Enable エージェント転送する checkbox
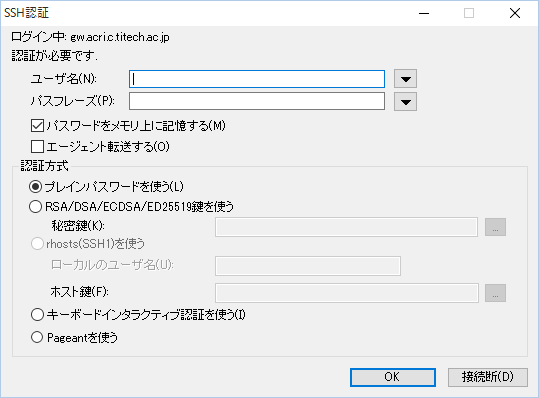The height and width of the screenshot is (398, 539). point(37,146)
